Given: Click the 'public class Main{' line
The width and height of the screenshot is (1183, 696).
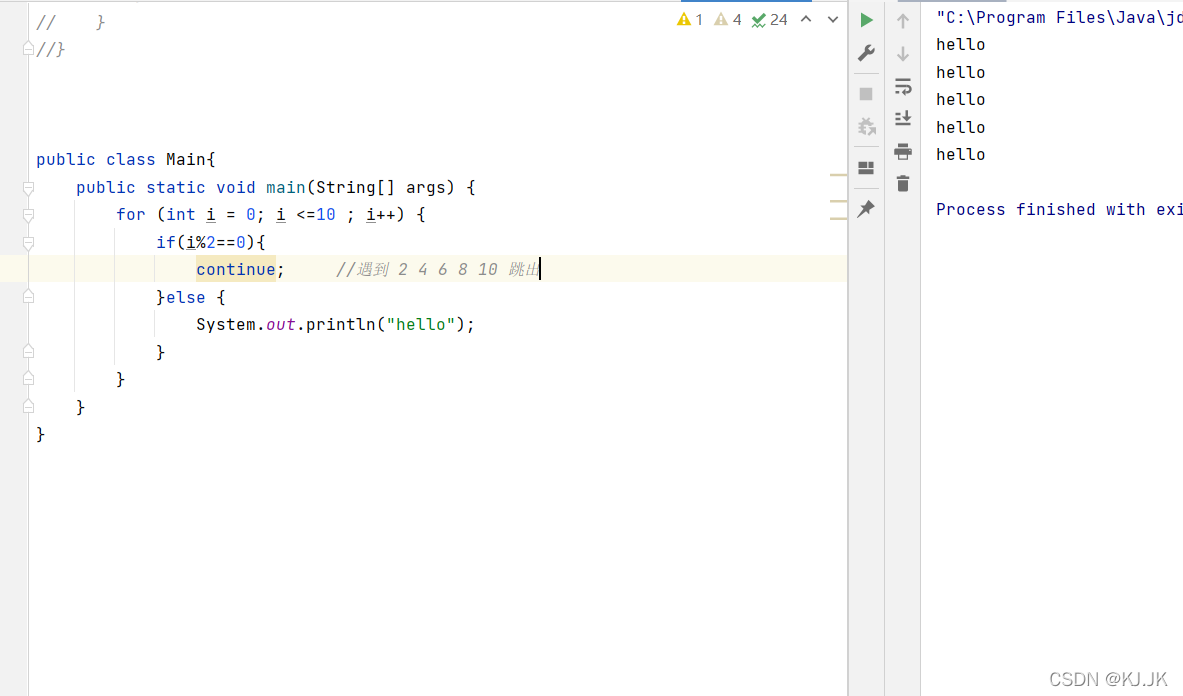Looking at the screenshot, I should [x=126, y=159].
